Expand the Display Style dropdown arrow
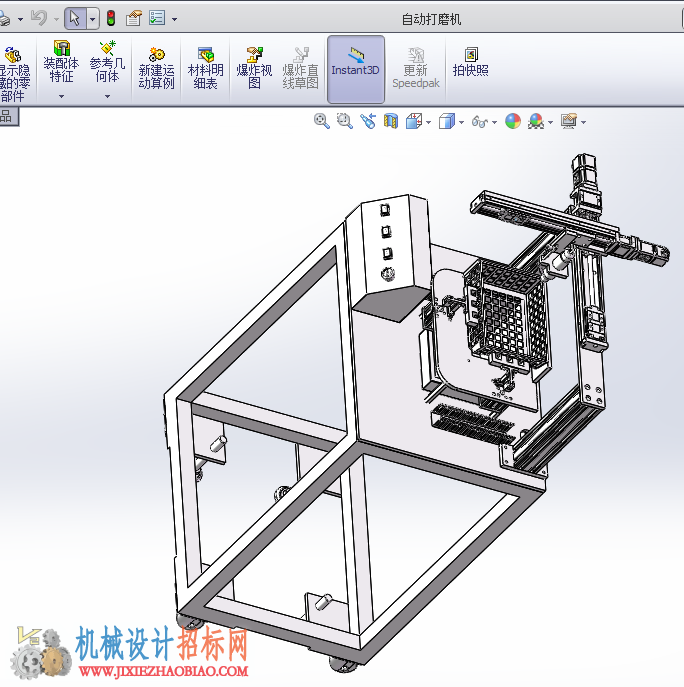 (x=461, y=122)
